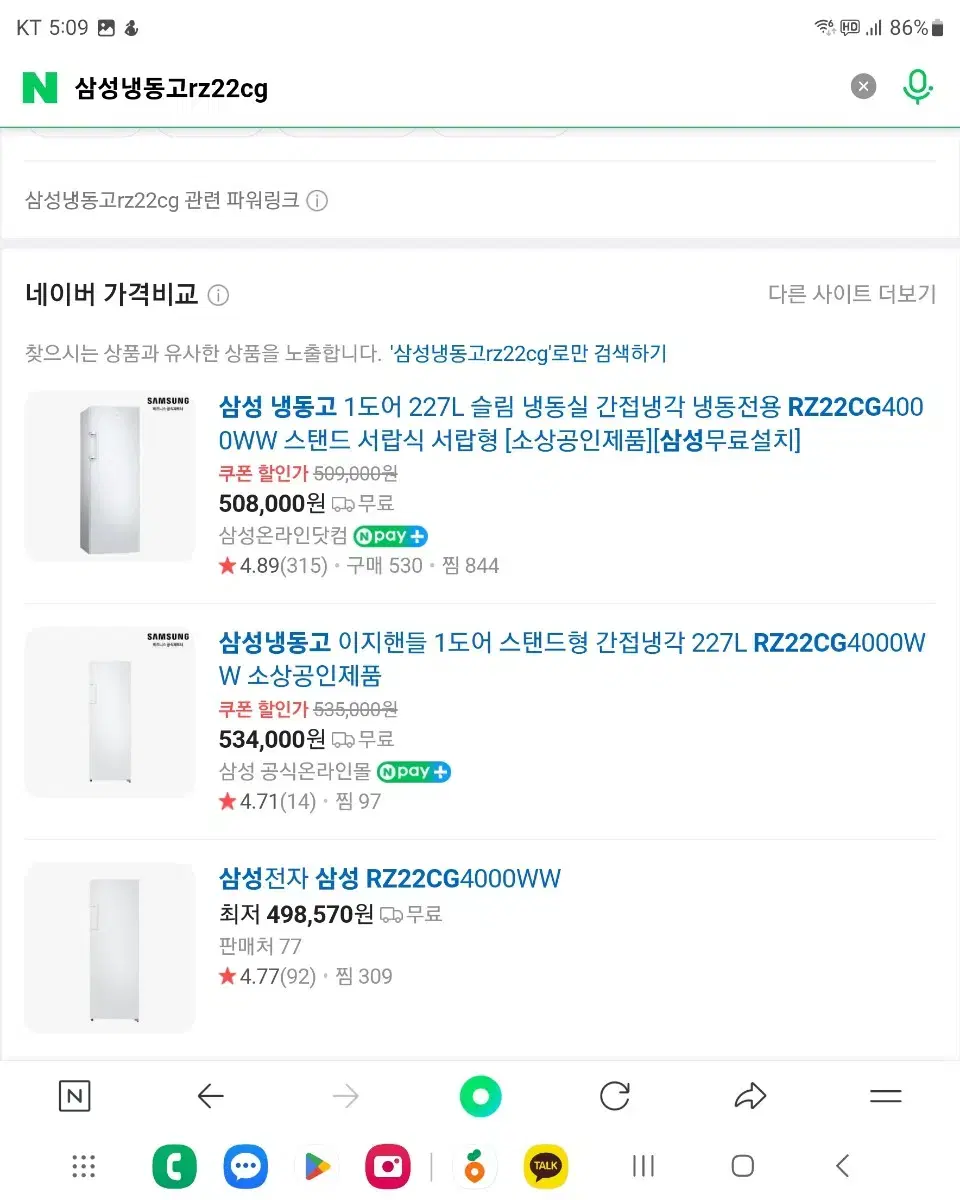Tap the Naver N logo icon

click(40, 88)
